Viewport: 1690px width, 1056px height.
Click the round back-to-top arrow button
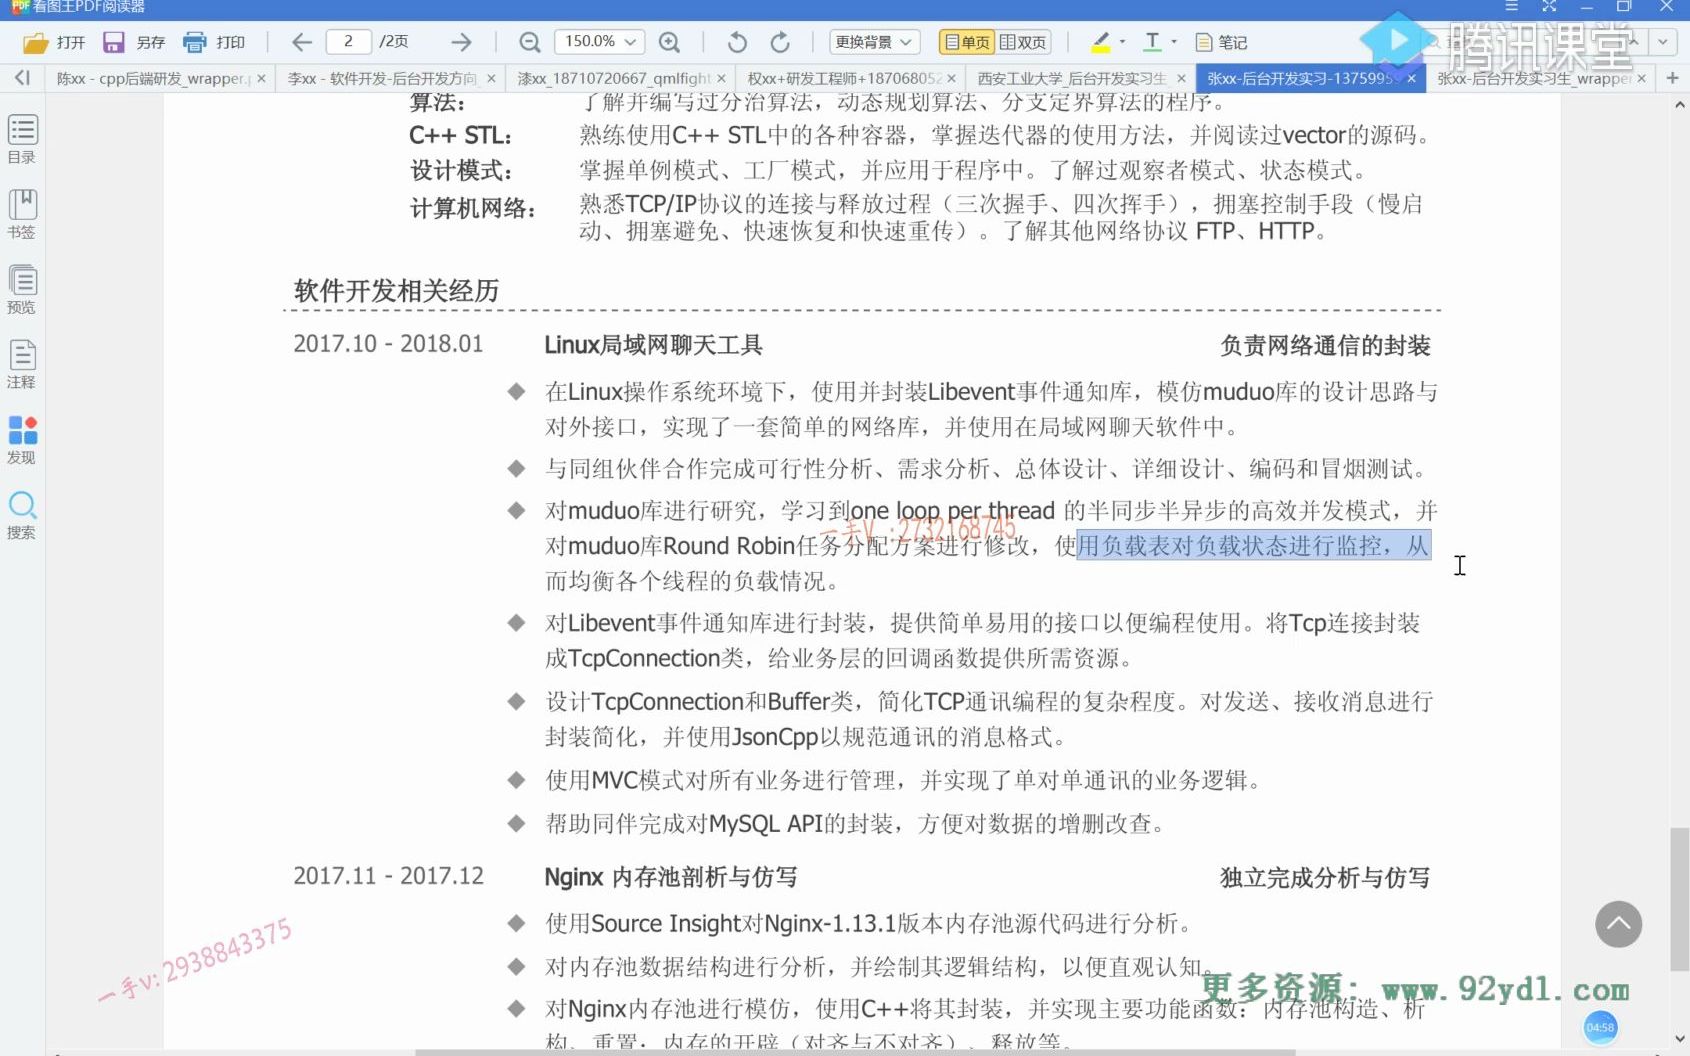tap(1618, 924)
